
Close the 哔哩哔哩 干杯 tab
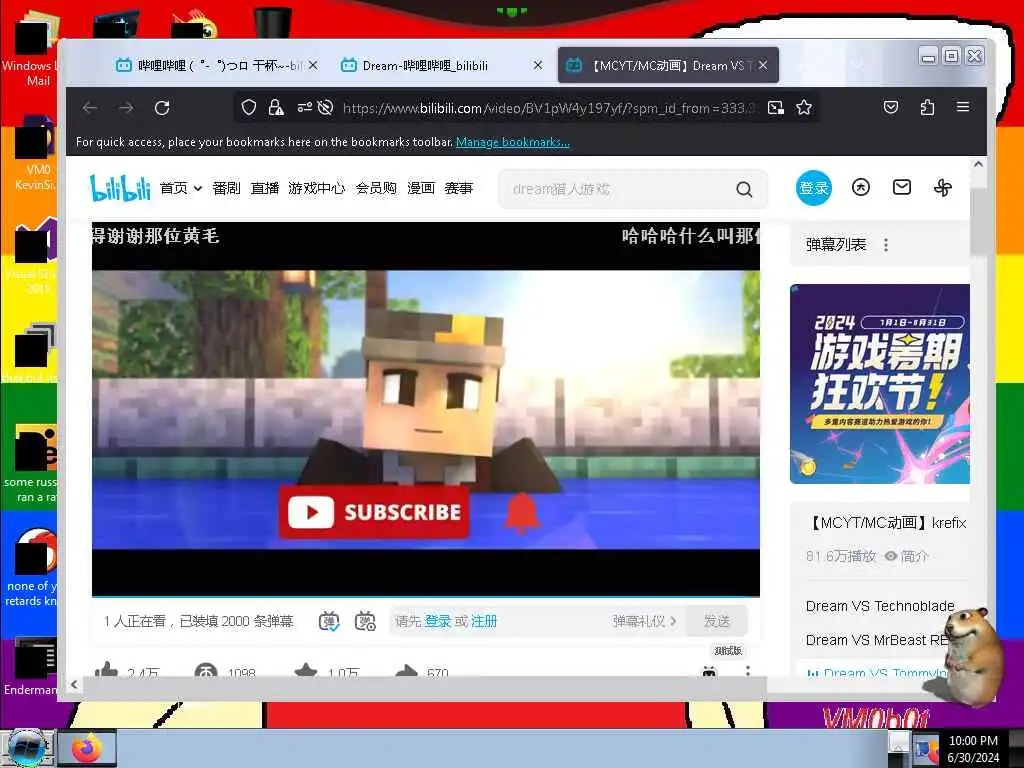(x=313, y=65)
